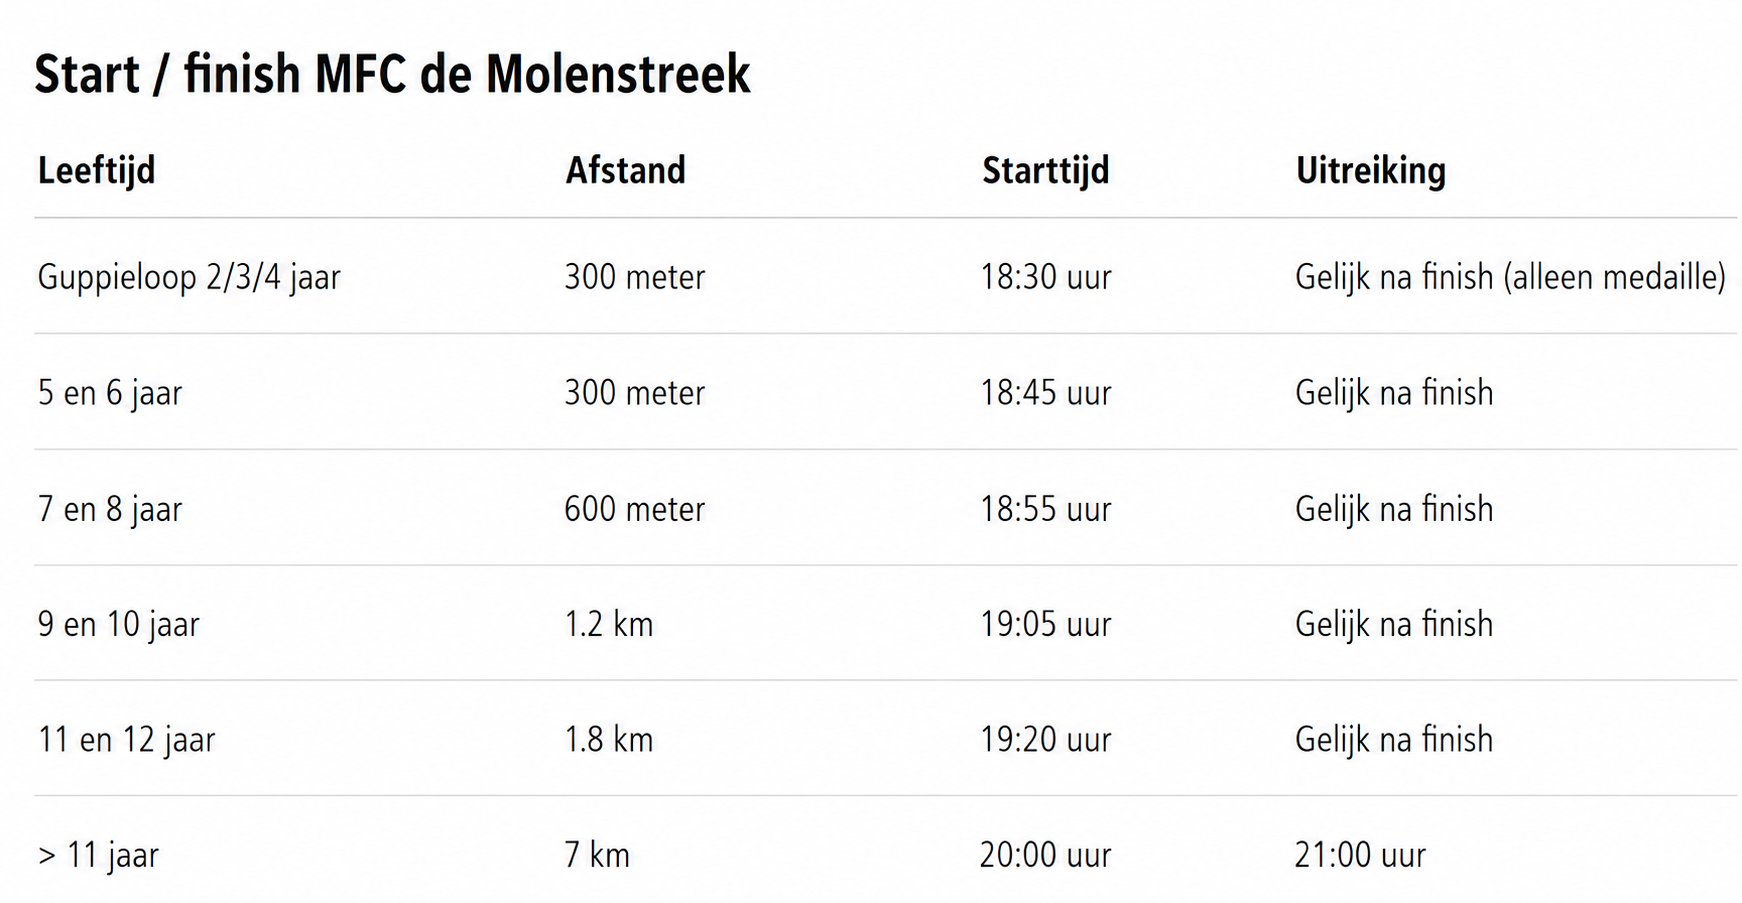Screen dimensions: 1742x903
Task: Select the '7 en 8 jaar' row label
Action: [x=110, y=509]
